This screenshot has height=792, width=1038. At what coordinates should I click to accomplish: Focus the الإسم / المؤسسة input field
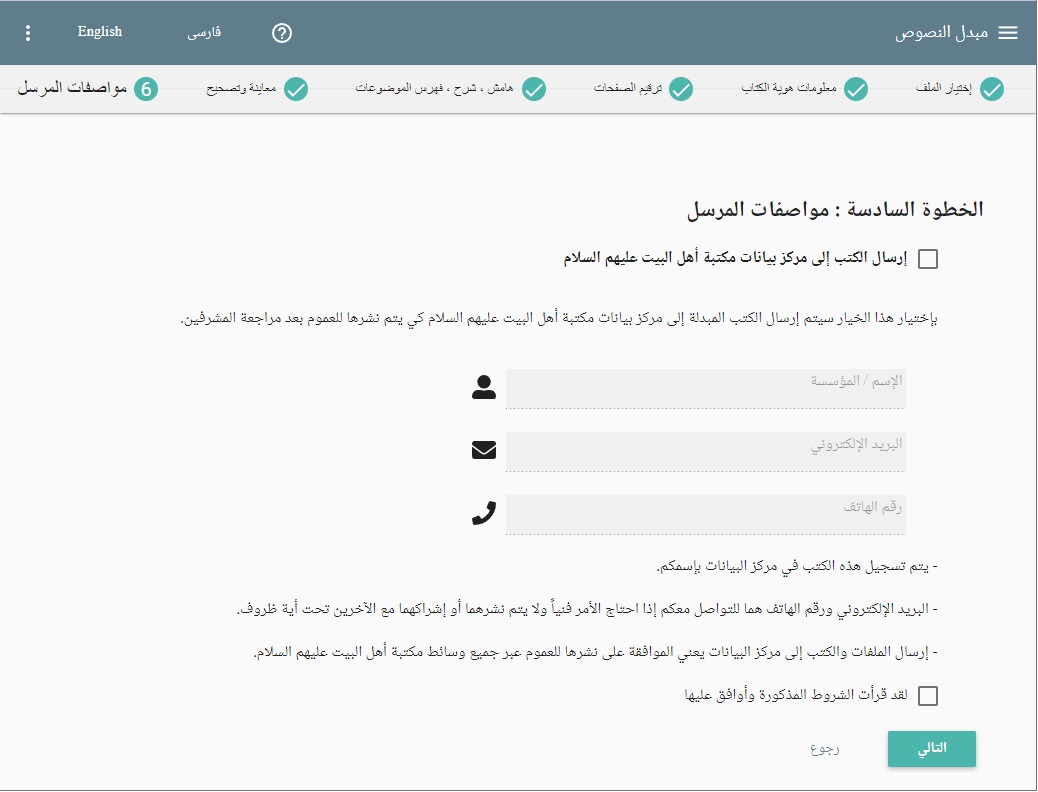pos(705,389)
